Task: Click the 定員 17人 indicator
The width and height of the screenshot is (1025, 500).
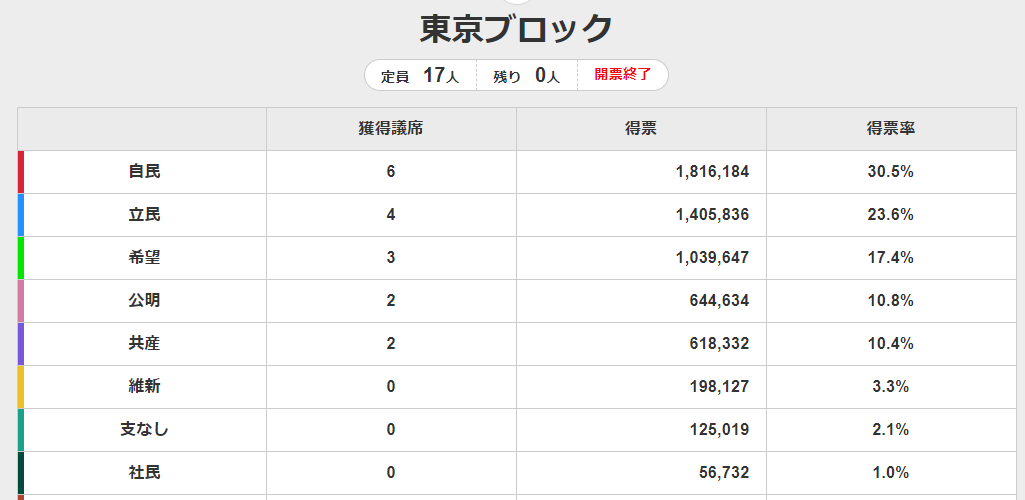Action: pos(420,75)
